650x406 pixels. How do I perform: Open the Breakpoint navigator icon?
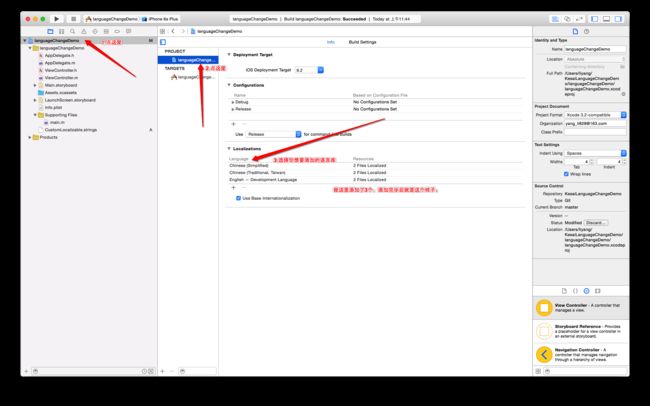point(117,32)
